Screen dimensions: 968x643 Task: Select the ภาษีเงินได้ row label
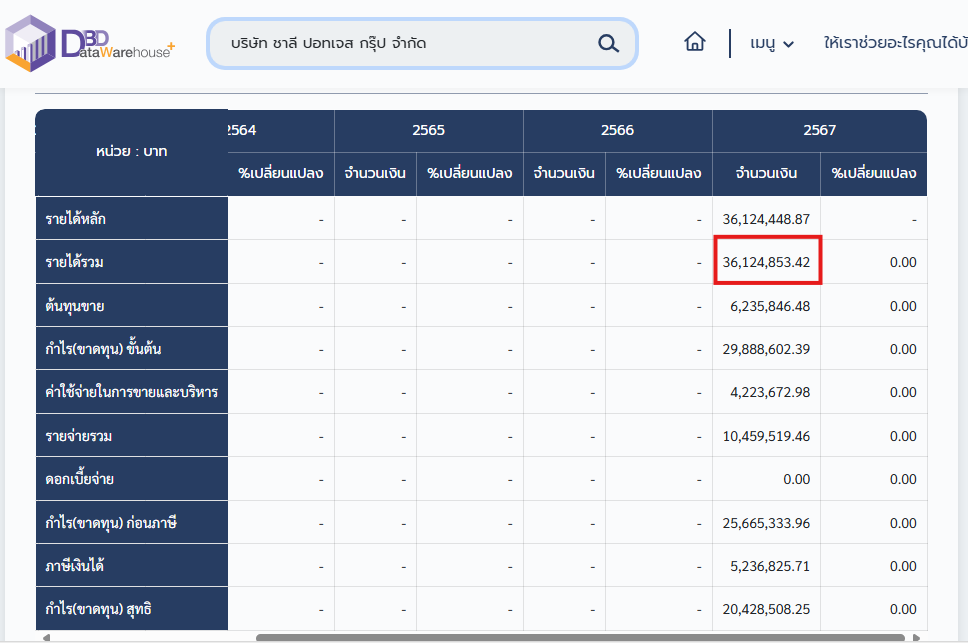131,566
